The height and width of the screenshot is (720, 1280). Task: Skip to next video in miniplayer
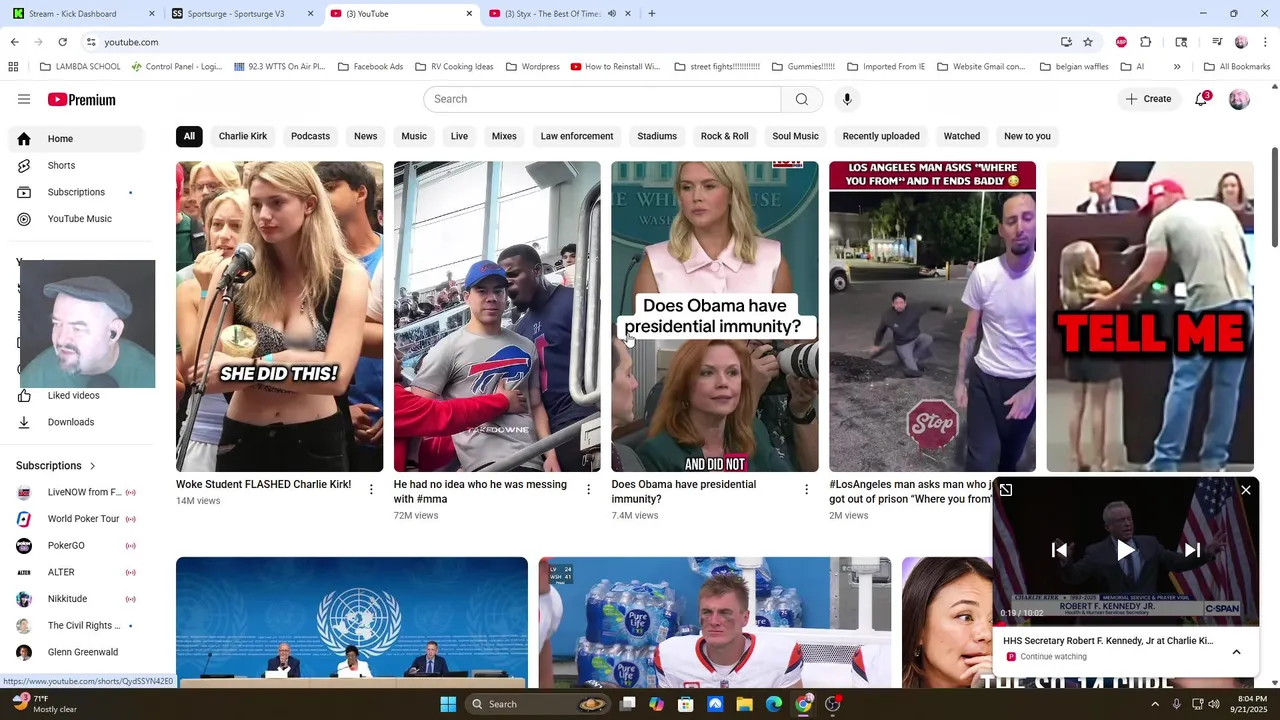(1192, 550)
